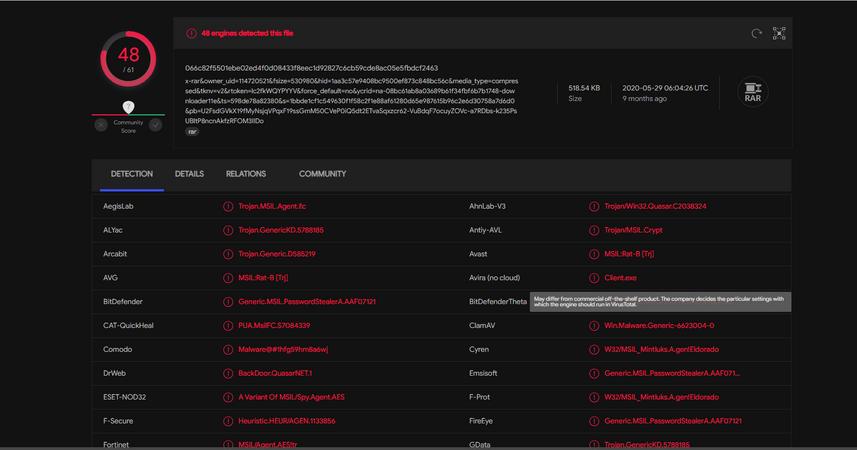The image size is (857, 450).
Task: Click warning icon for F-Secure detection
Action: [x=228, y=421]
